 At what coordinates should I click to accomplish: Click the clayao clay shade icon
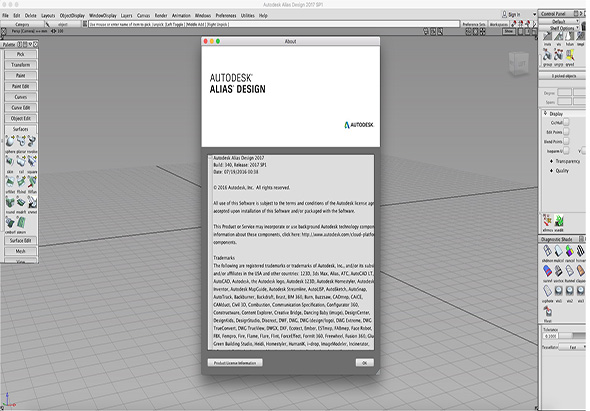click(x=581, y=271)
